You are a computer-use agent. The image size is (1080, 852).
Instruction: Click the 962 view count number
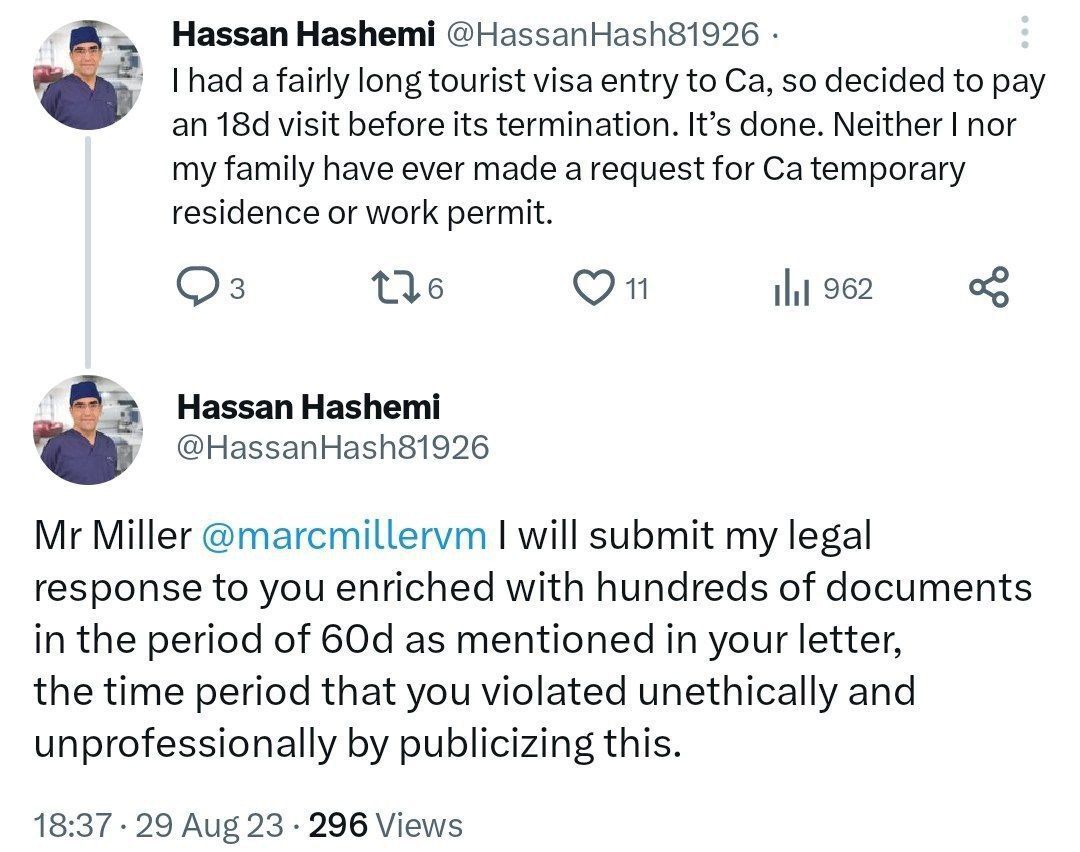click(847, 289)
